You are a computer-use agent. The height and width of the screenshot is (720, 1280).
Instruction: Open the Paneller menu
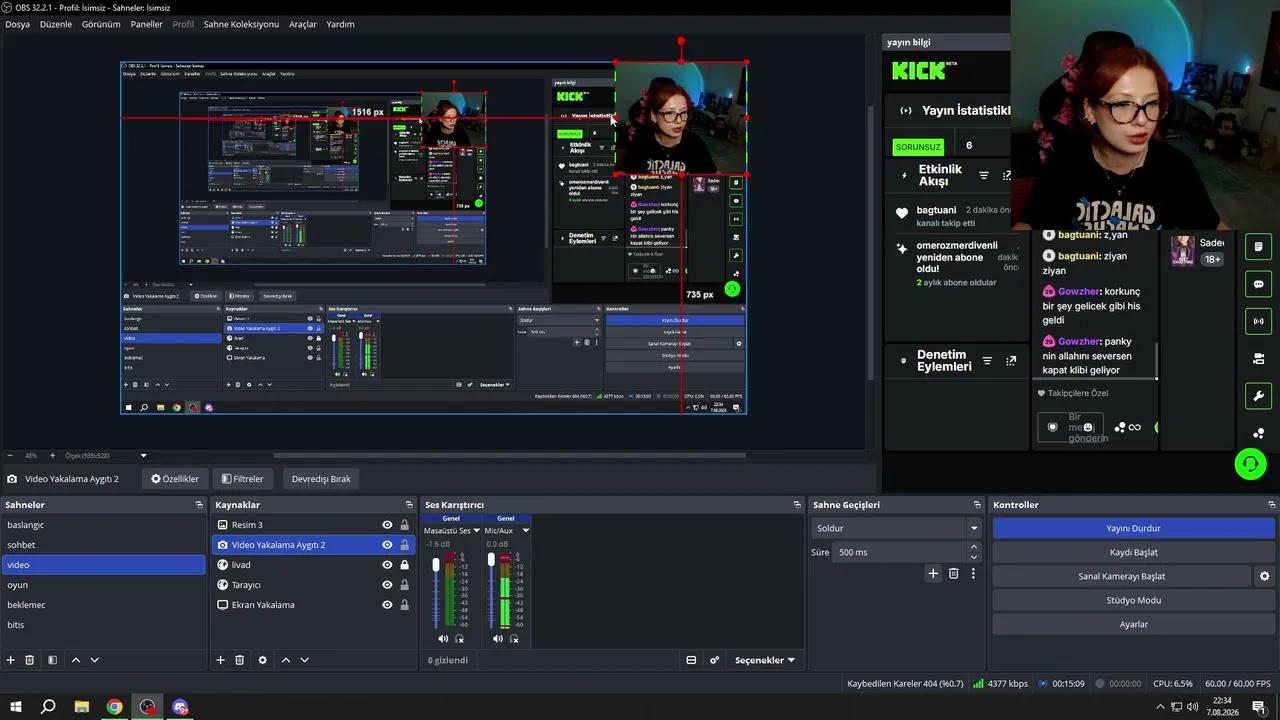coord(147,24)
